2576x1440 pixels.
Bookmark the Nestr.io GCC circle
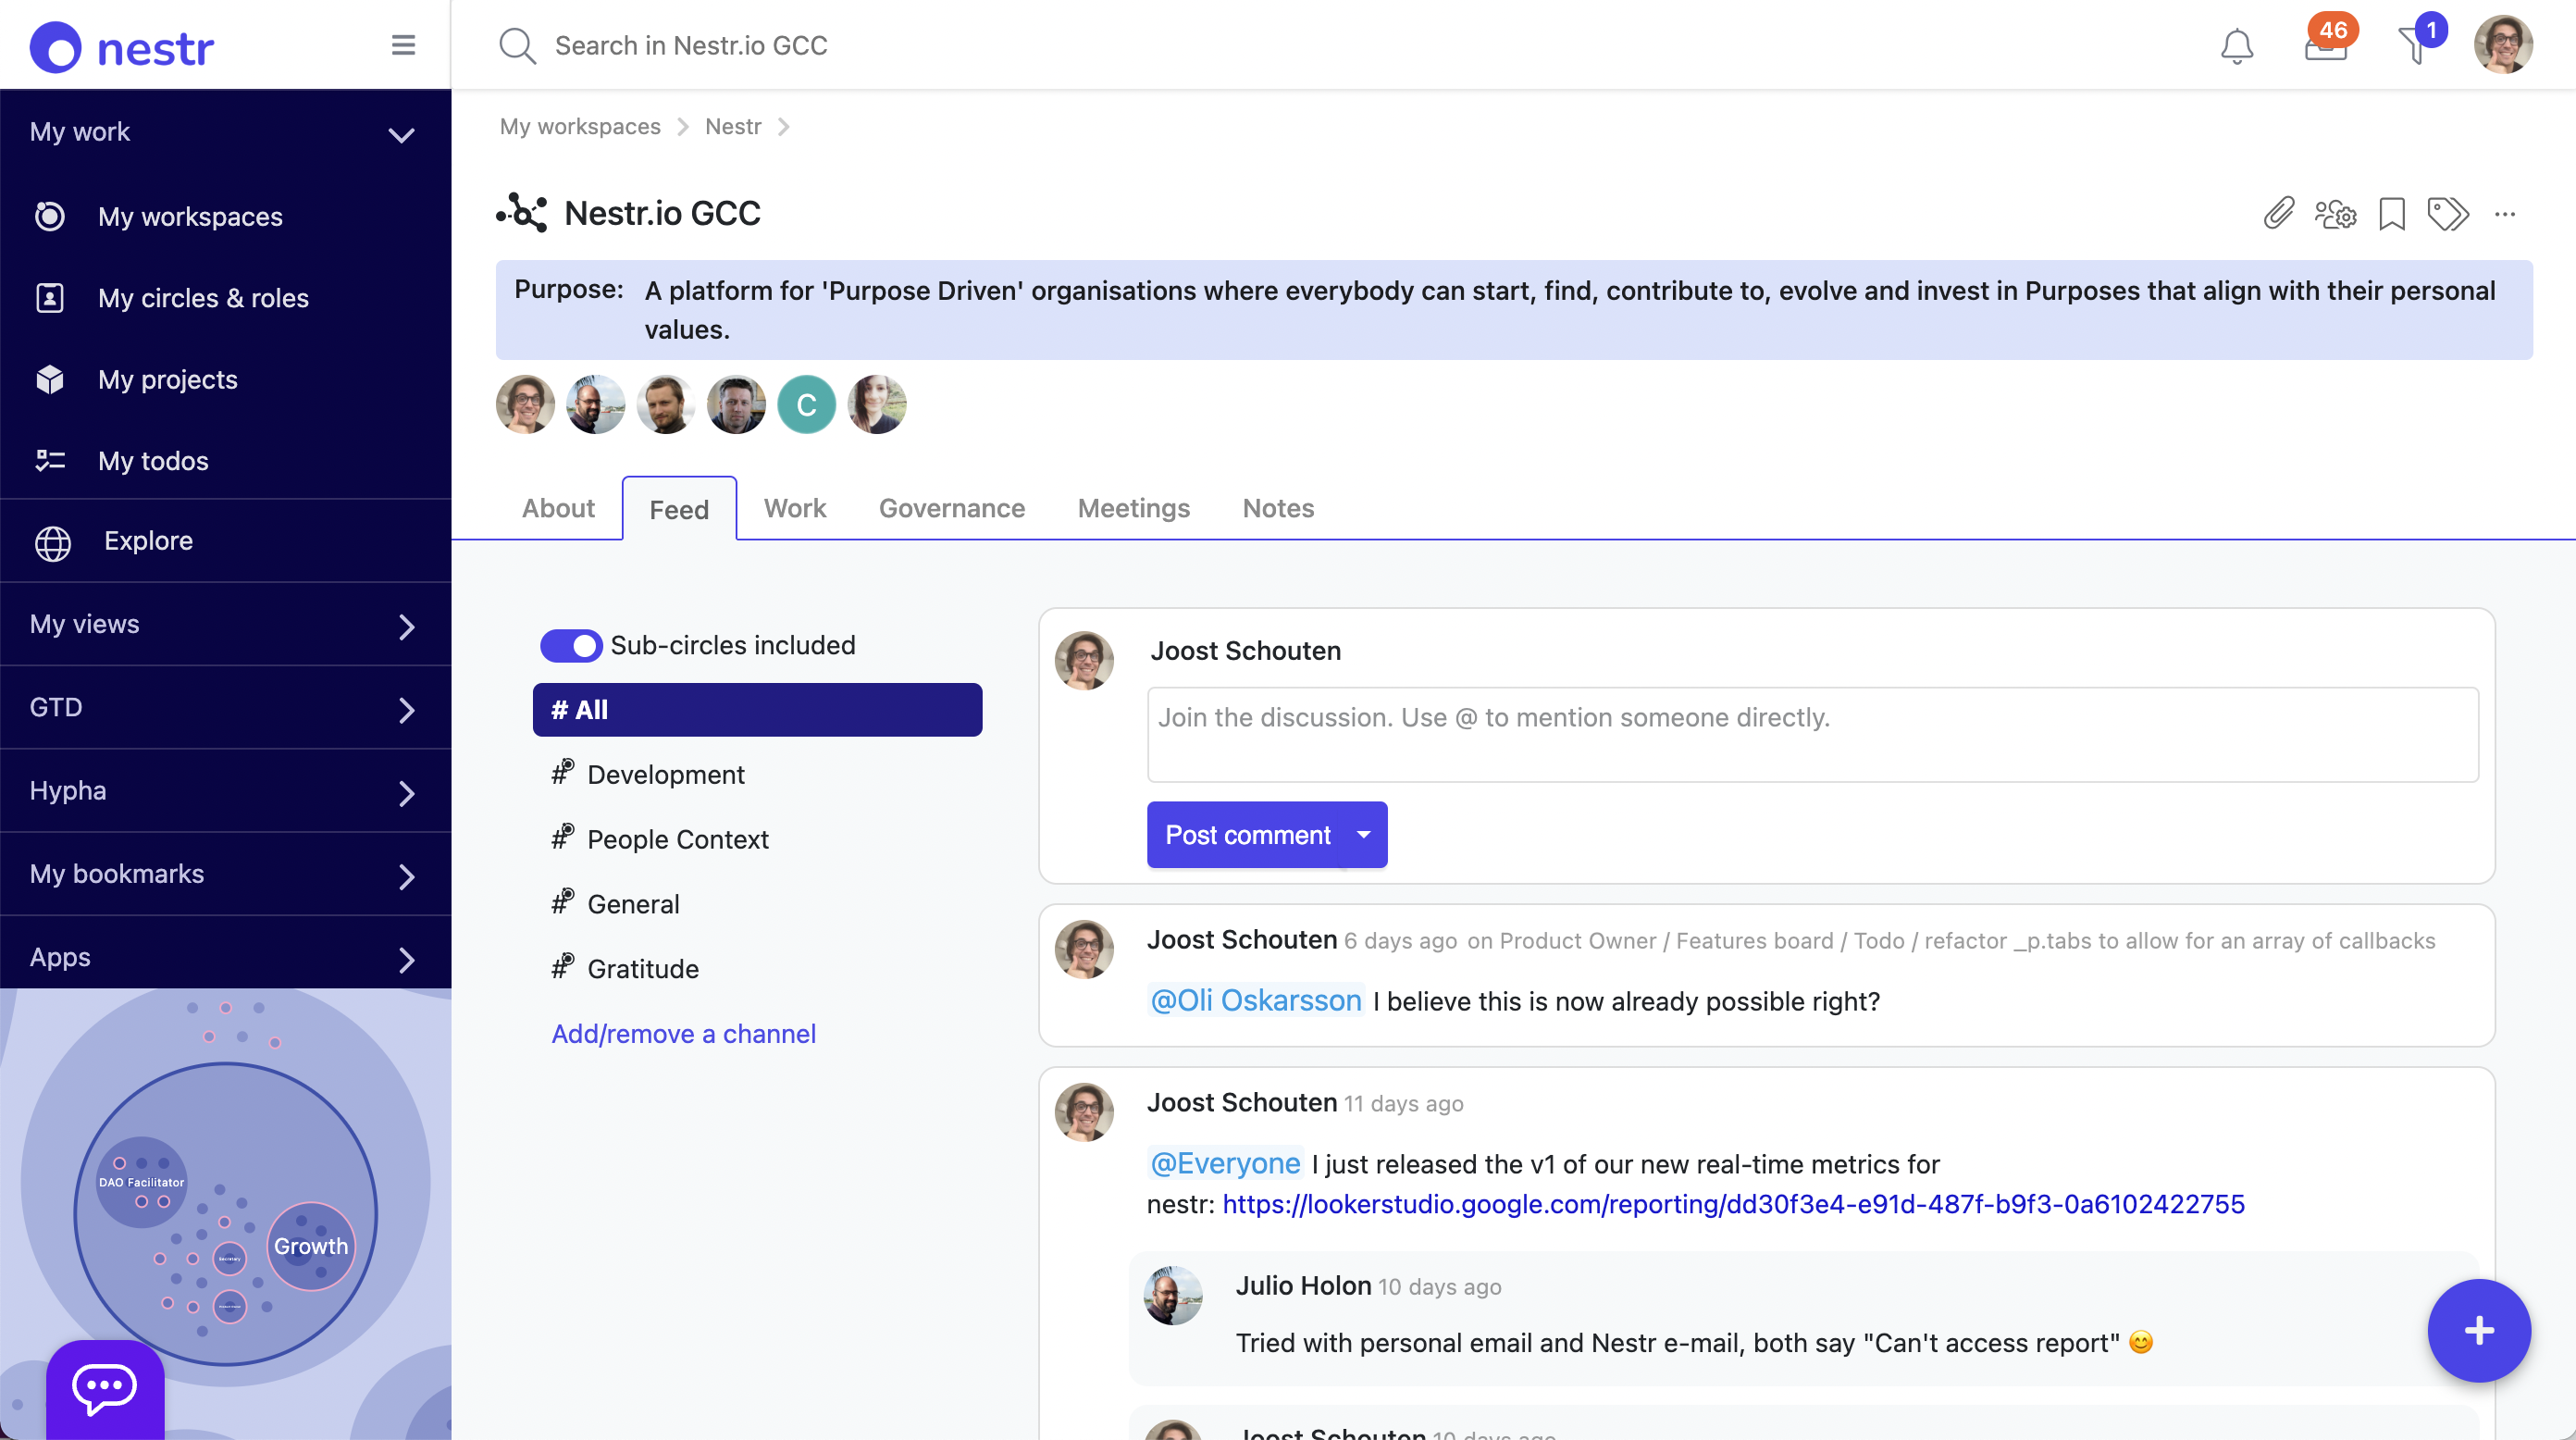2391,213
